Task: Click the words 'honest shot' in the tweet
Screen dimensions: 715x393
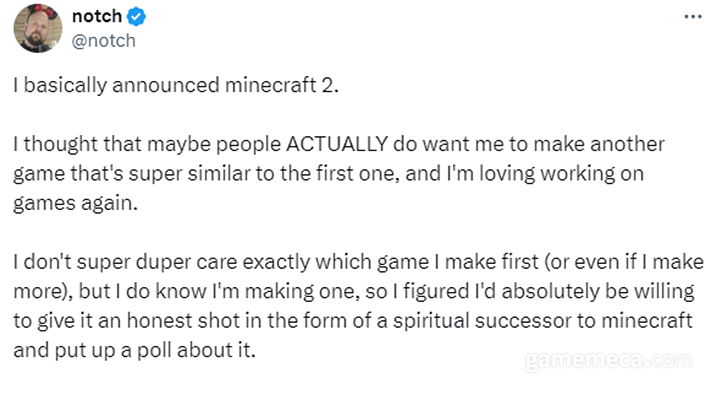Action: 183,321
